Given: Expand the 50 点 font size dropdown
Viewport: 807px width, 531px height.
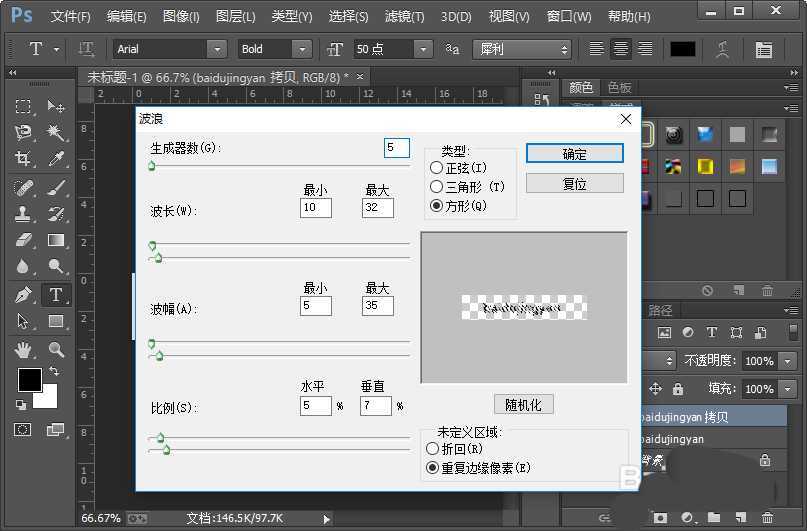Looking at the screenshot, I should pyautogui.click(x=423, y=49).
